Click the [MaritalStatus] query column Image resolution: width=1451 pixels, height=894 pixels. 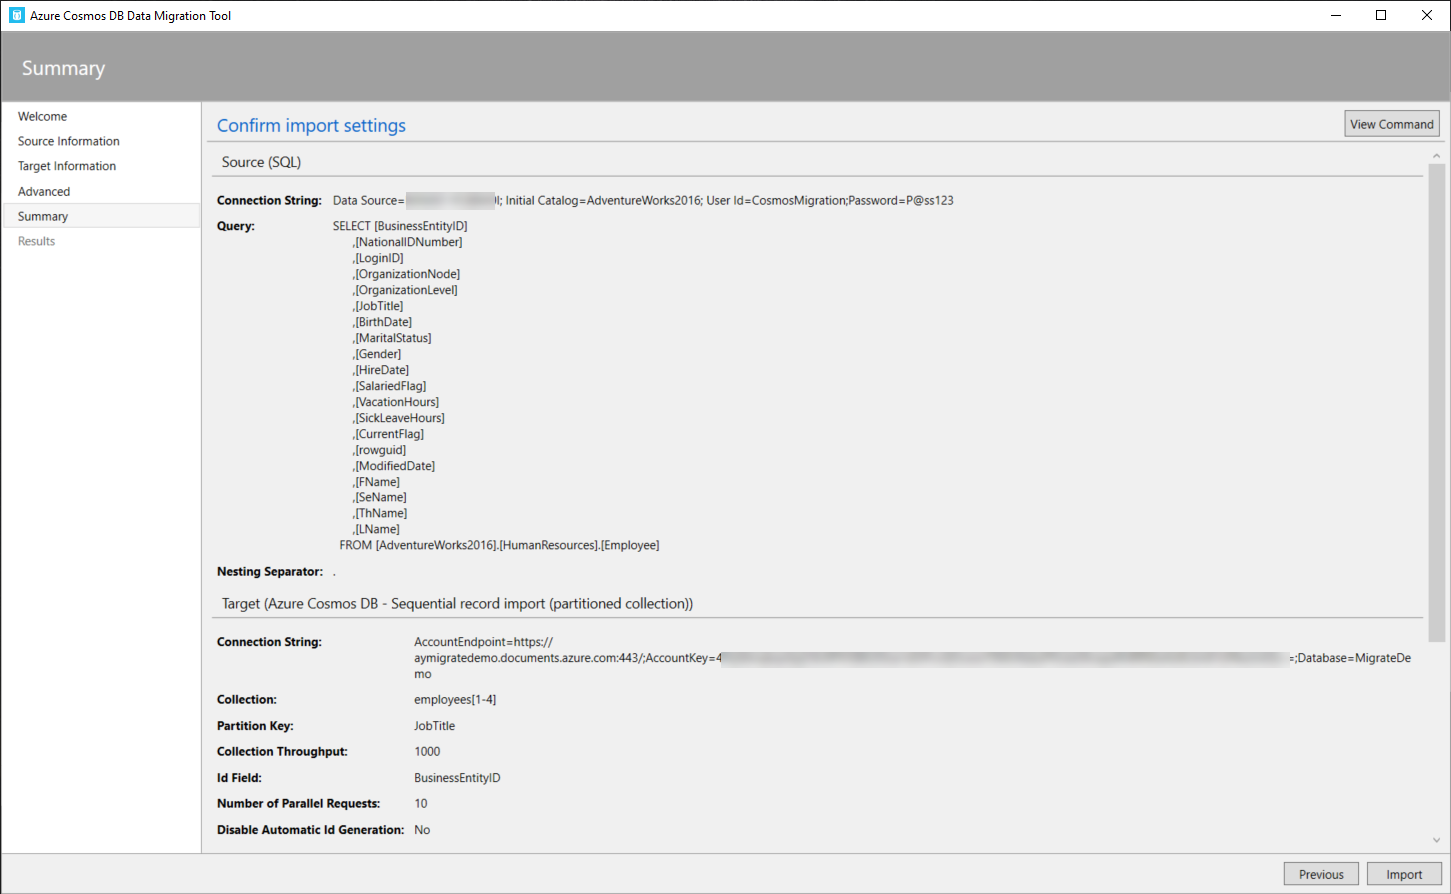click(392, 338)
